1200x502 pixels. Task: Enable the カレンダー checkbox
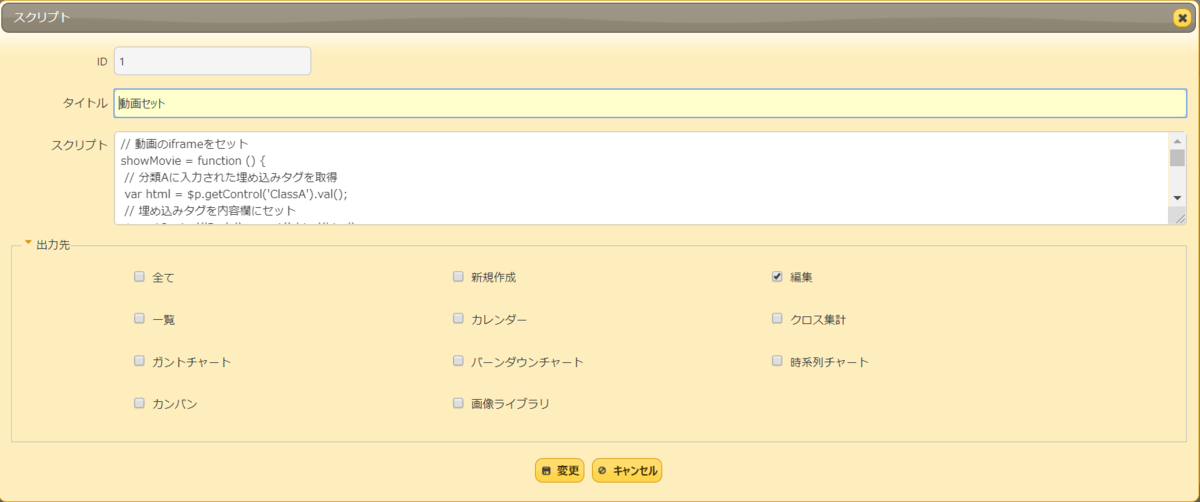pos(458,319)
